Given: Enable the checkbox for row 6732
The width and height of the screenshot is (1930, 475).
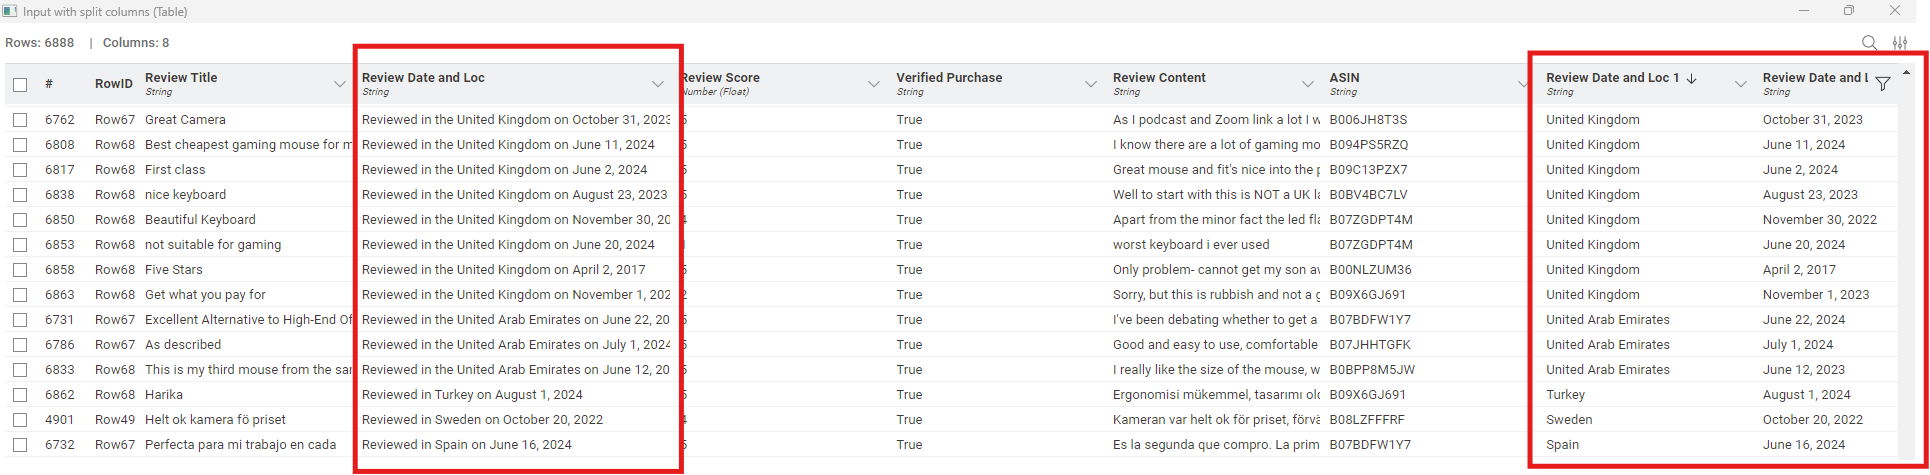Looking at the screenshot, I should (x=20, y=445).
